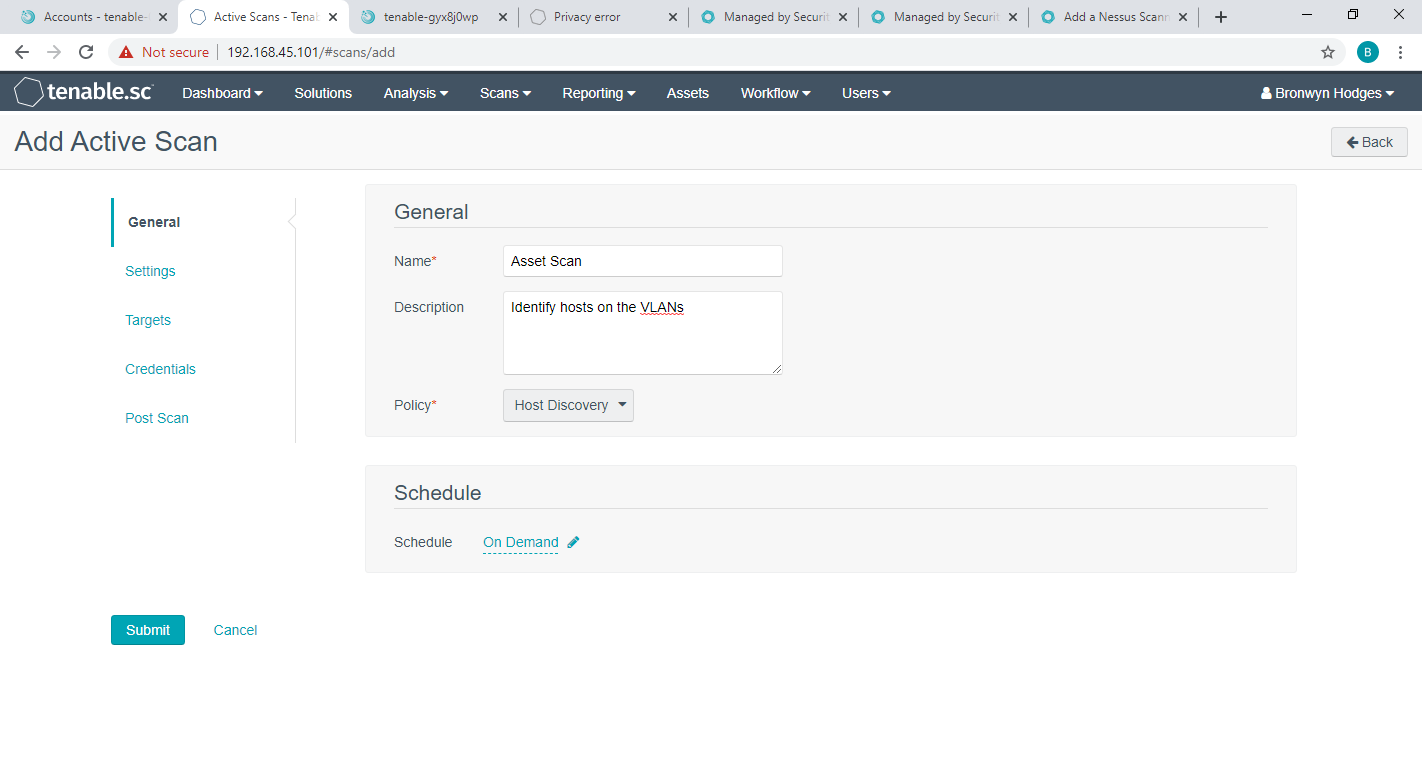1422x760 pixels.
Task: Restore down the Chrome window
Action: pyautogui.click(x=1353, y=15)
